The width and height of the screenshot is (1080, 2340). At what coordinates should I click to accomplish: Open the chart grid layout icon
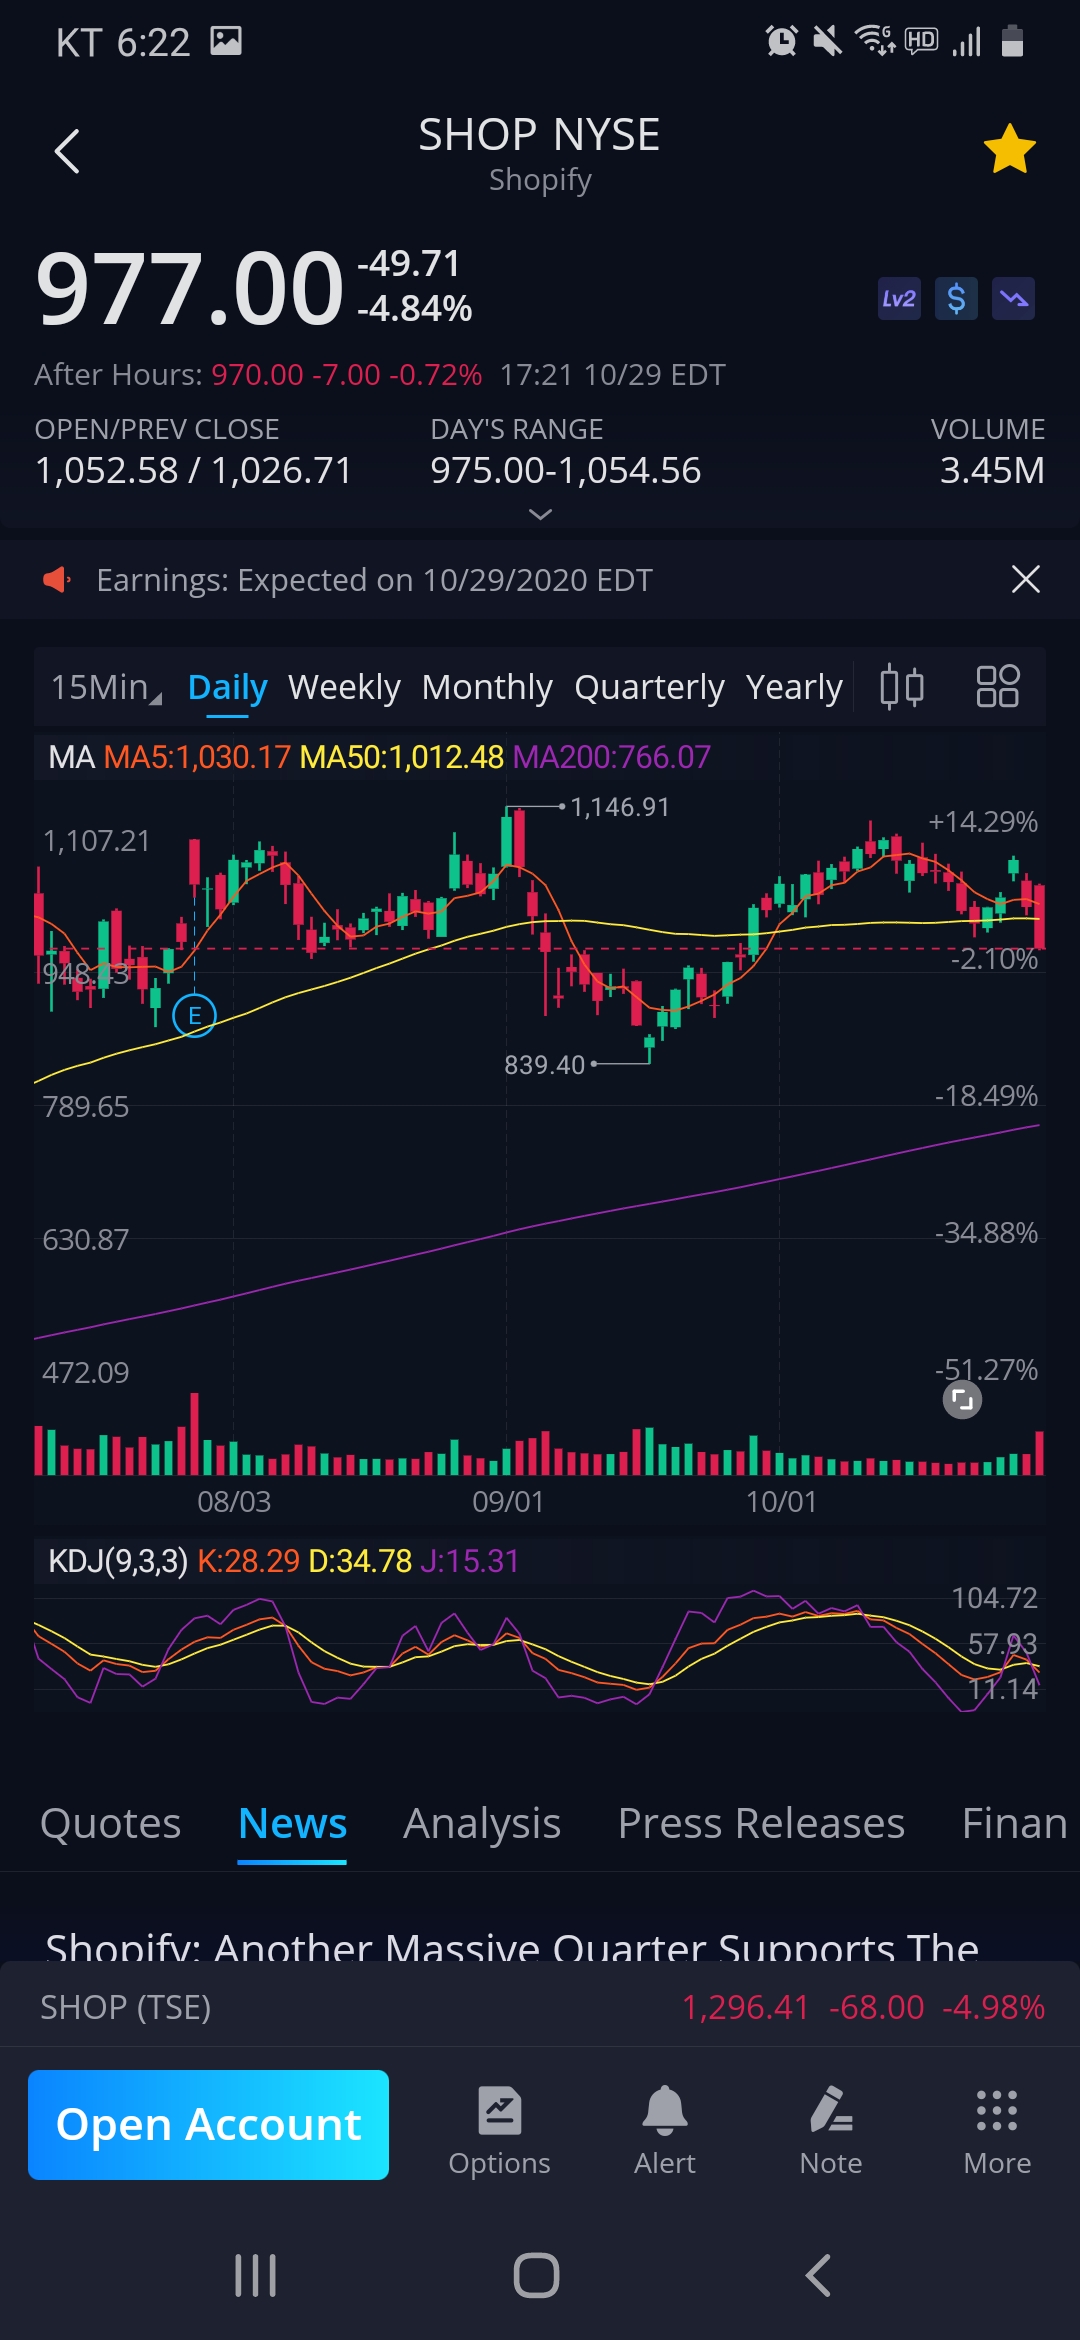[x=997, y=687]
